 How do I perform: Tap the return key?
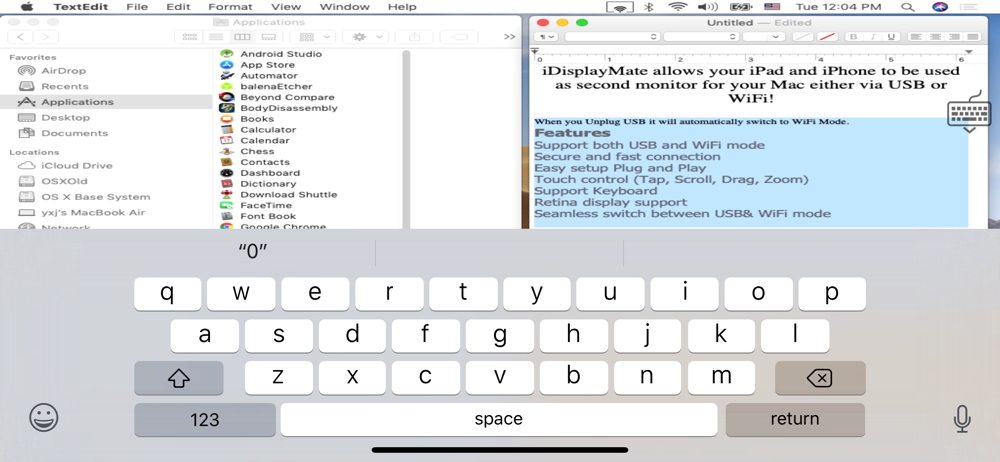[x=795, y=419]
